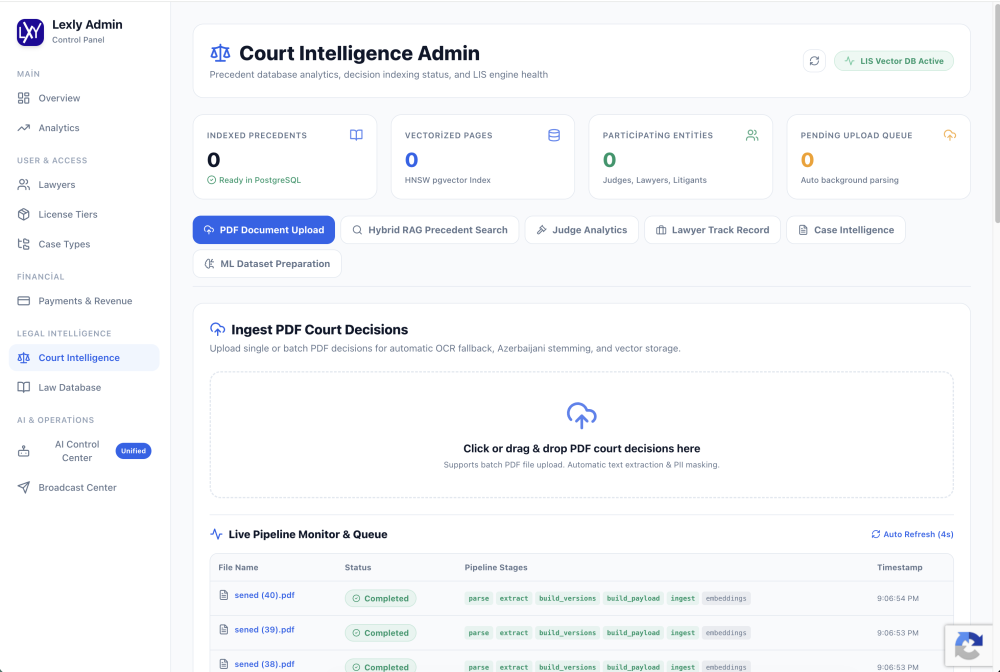
Task: Select the ML Dataset Preparation tab
Action: 267,264
